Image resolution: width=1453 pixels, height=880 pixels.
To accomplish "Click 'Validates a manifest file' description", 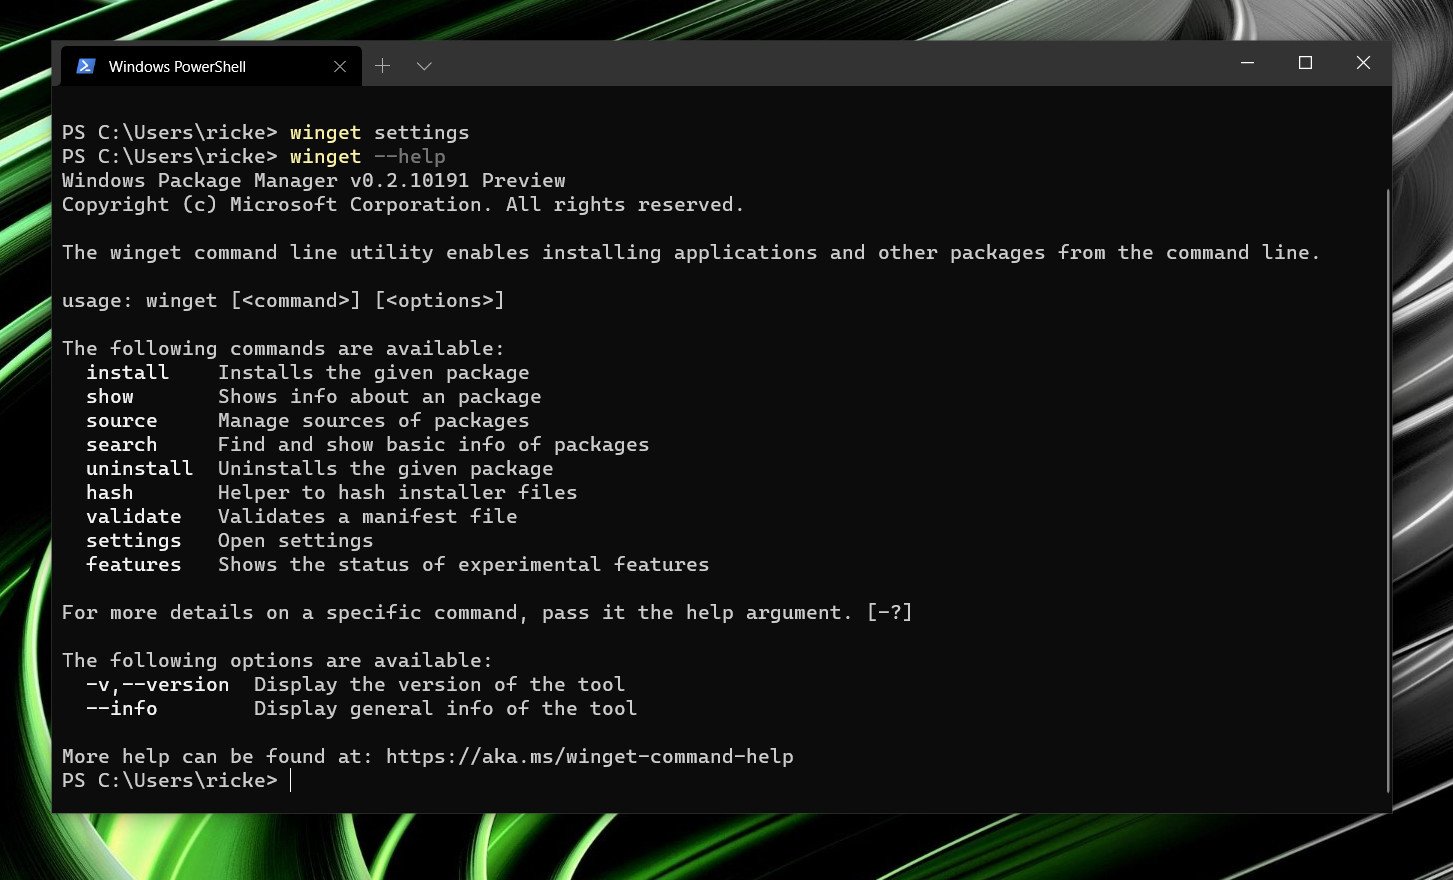I will click(x=368, y=516).
